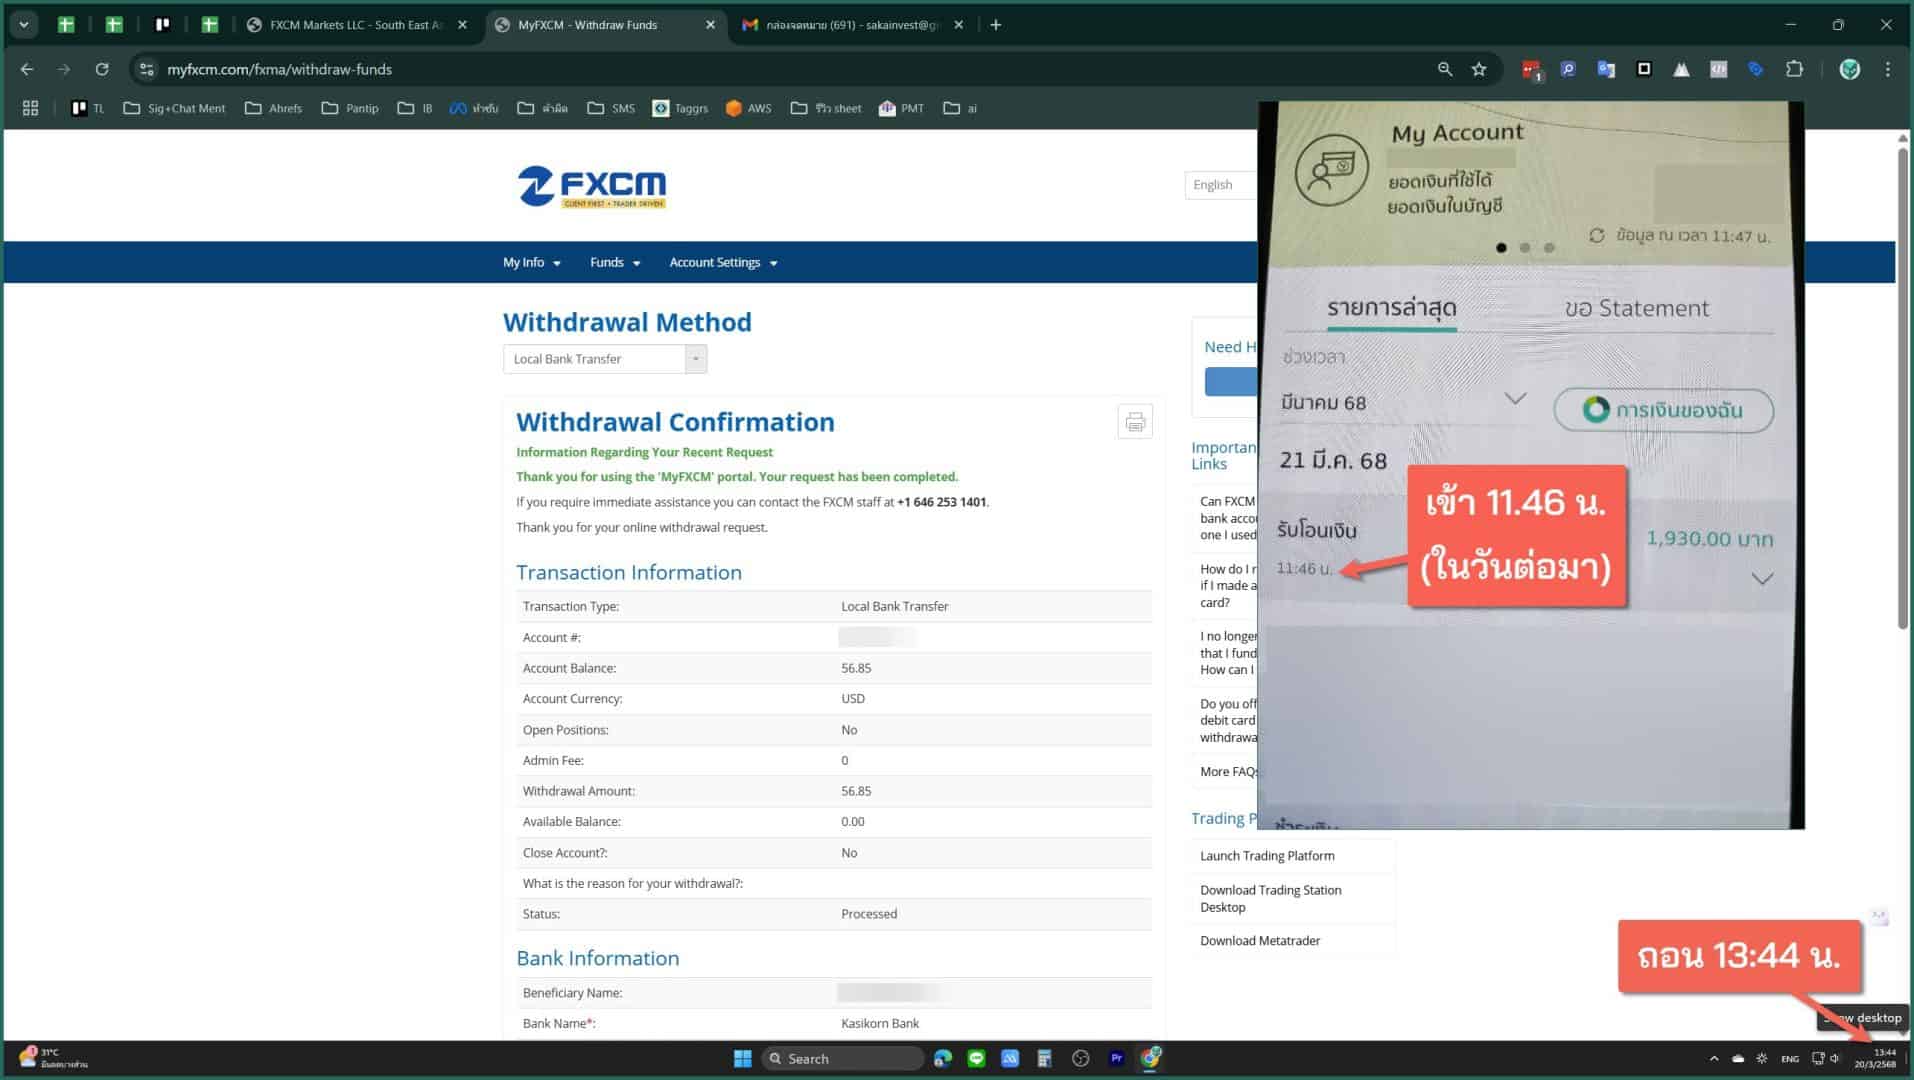Click Download Metatrader link
The width and height of the screenshot is (1914, 1080).
(x=1260, y=941)
